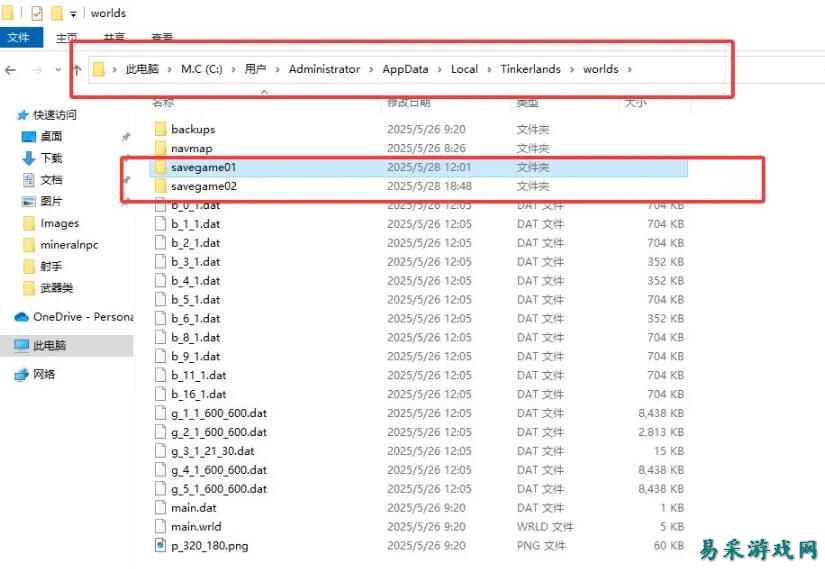
Task: Expand the ribbon chevron below address bar
Action: point(264,92)
